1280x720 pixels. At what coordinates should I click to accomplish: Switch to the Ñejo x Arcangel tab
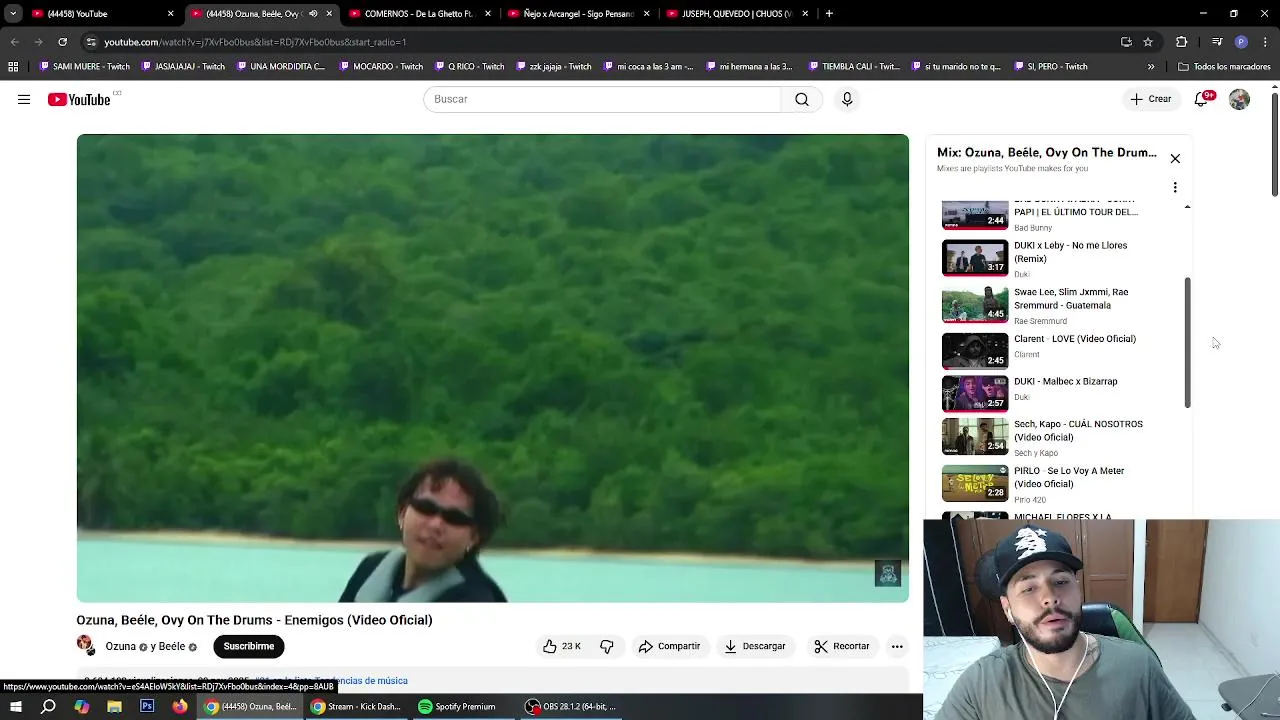tap(578, 14)
